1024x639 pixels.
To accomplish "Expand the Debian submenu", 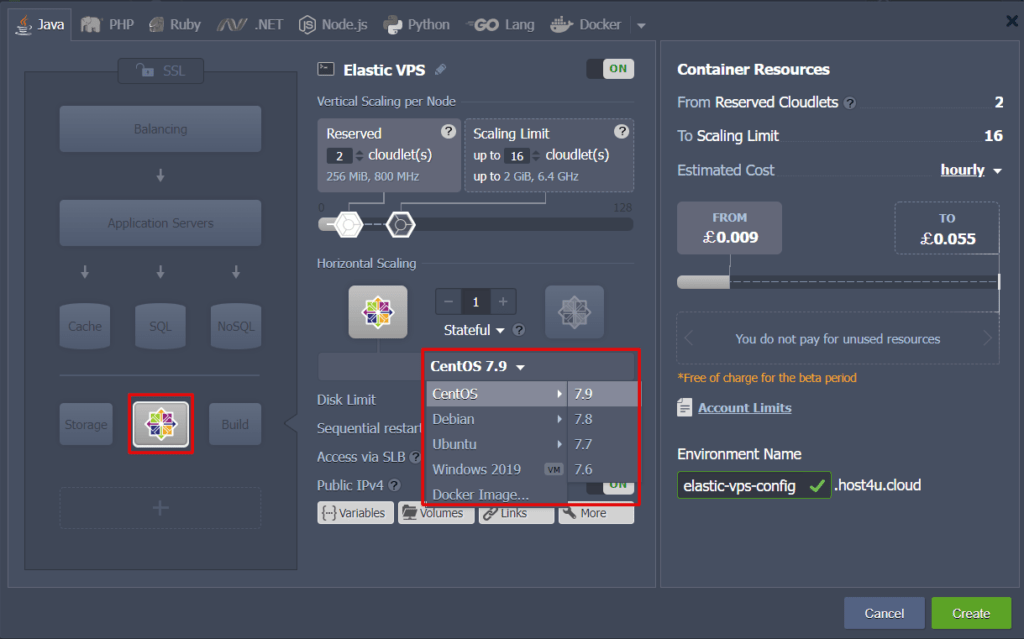I will point(496,419).
